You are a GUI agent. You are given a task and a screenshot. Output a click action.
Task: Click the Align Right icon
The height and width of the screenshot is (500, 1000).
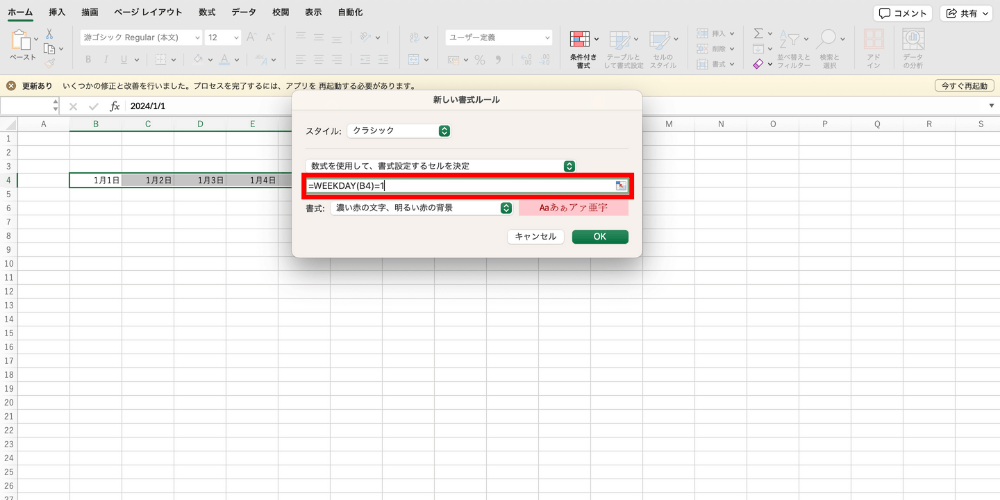pyautogui.click(x=336, y=59)
